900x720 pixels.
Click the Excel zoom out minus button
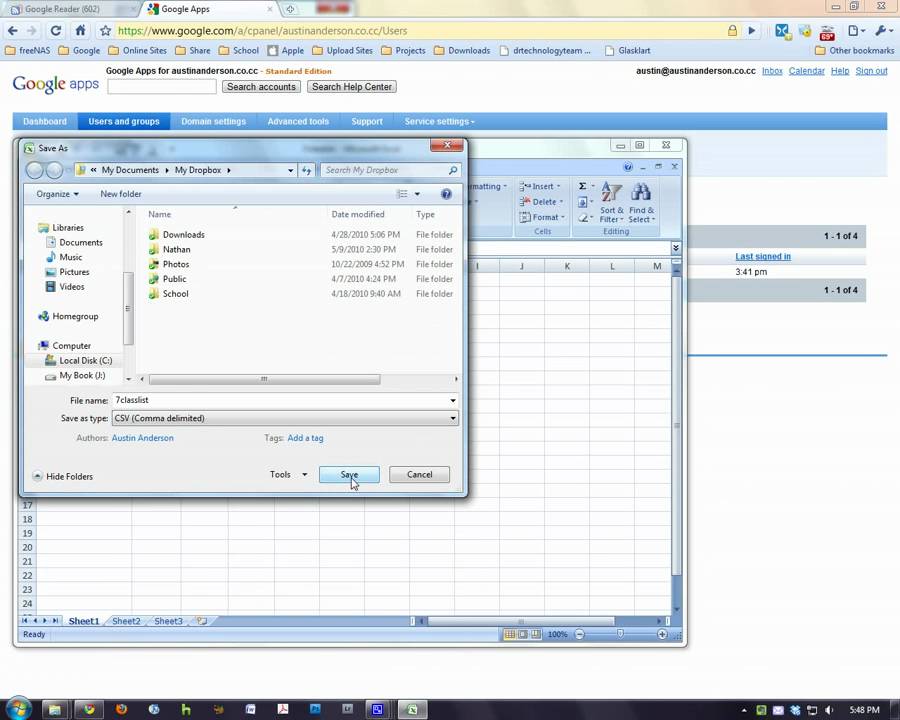(x=579, y=634)
